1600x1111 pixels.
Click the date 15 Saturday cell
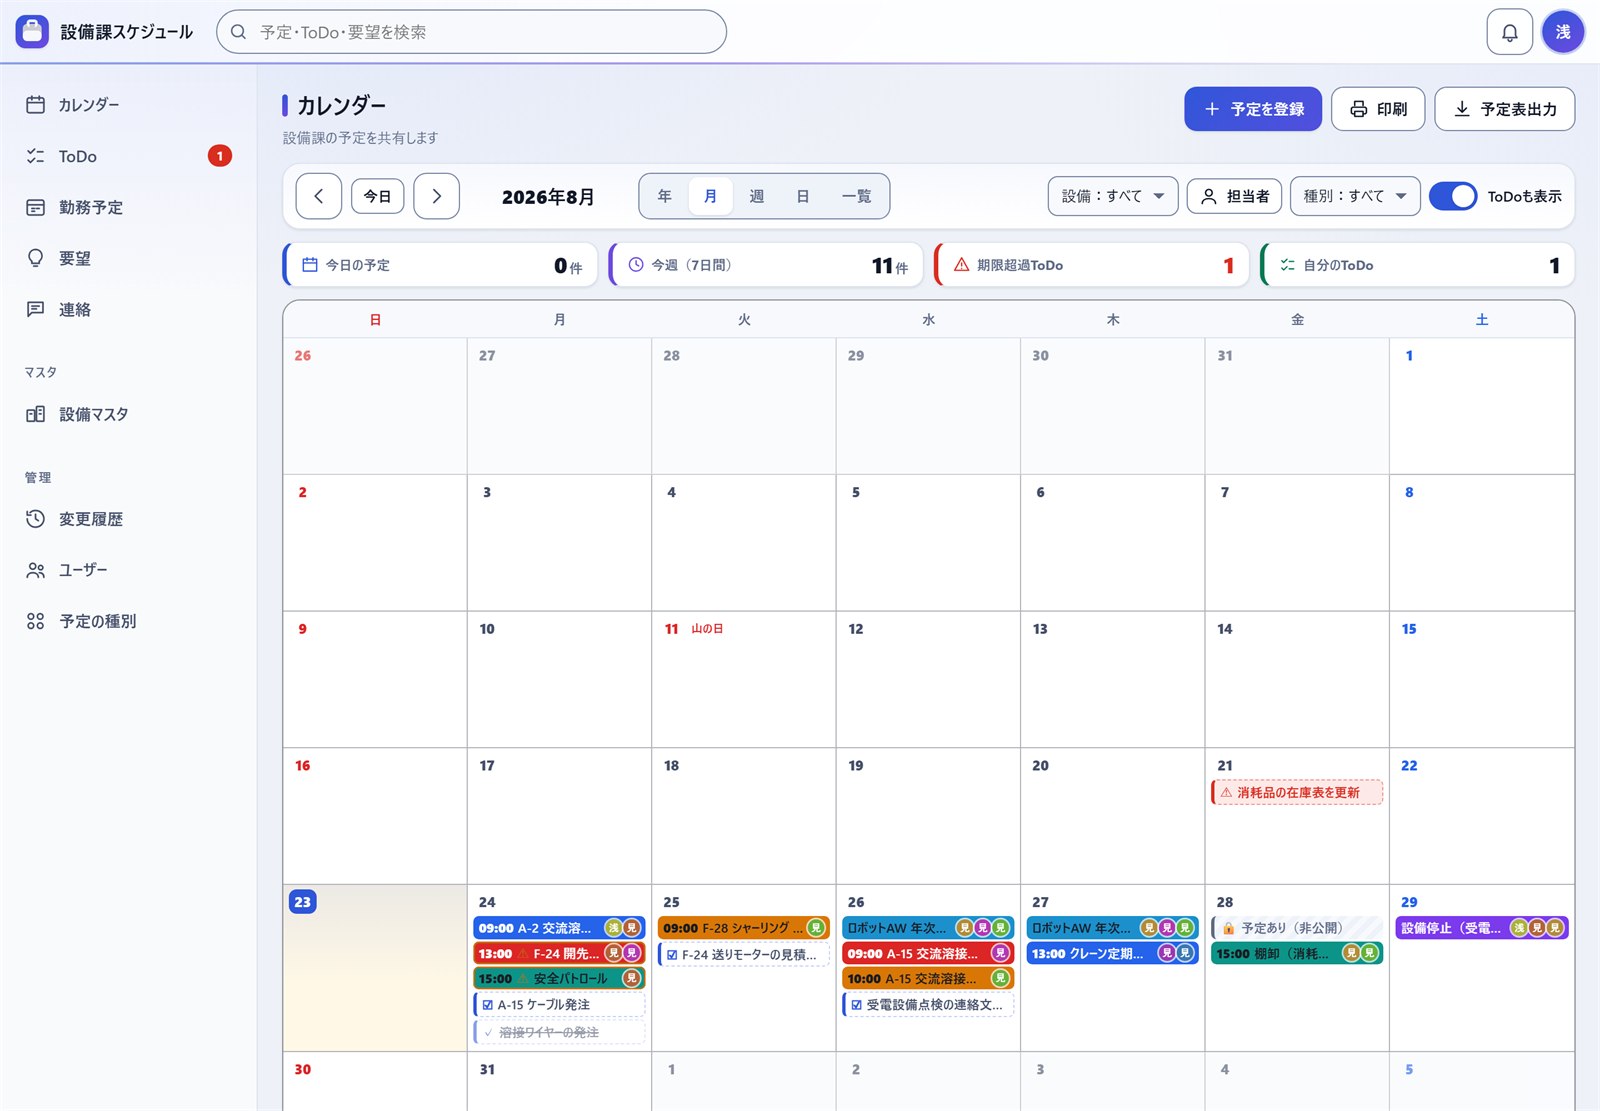point(1482,679)
